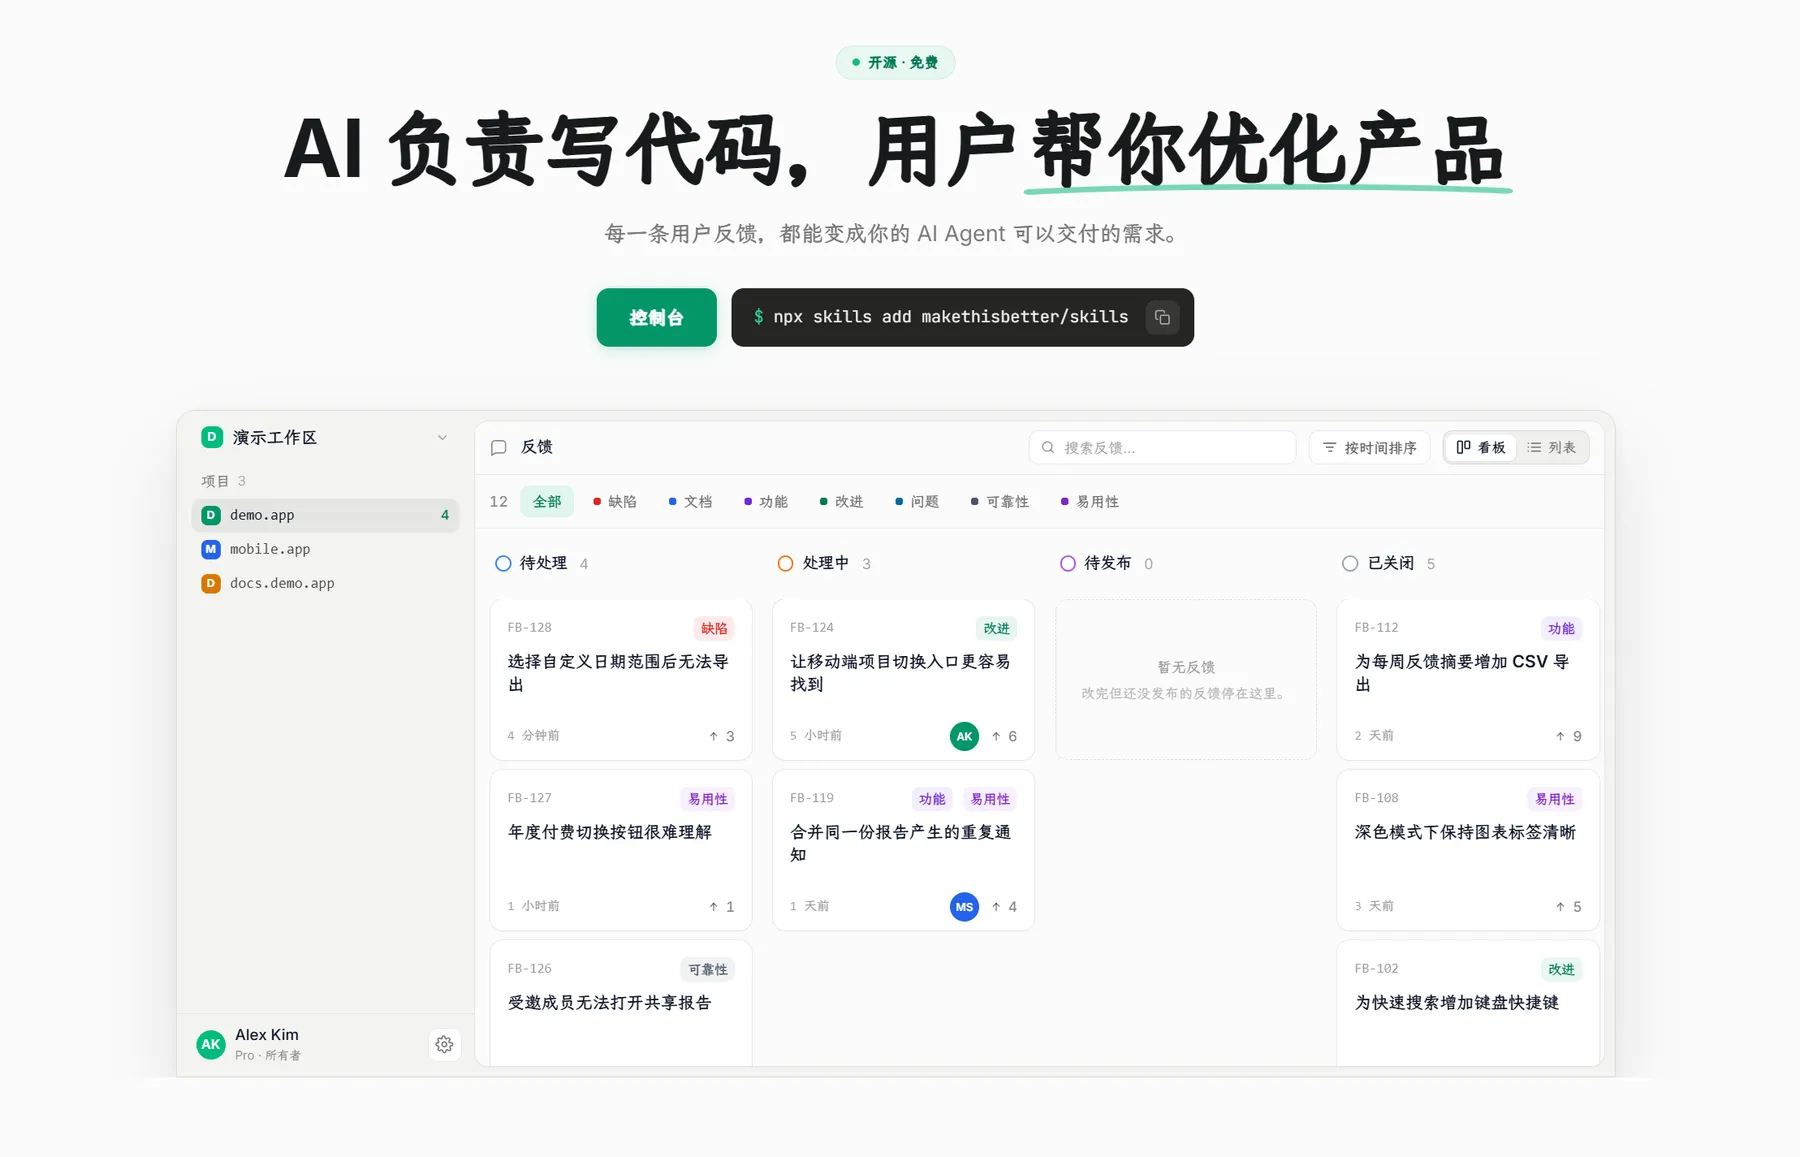Screen dimensions: 1800x1157
Task: Upvote card FB-128 arrow
Action: pyautogui.click(x=713, y=736)
